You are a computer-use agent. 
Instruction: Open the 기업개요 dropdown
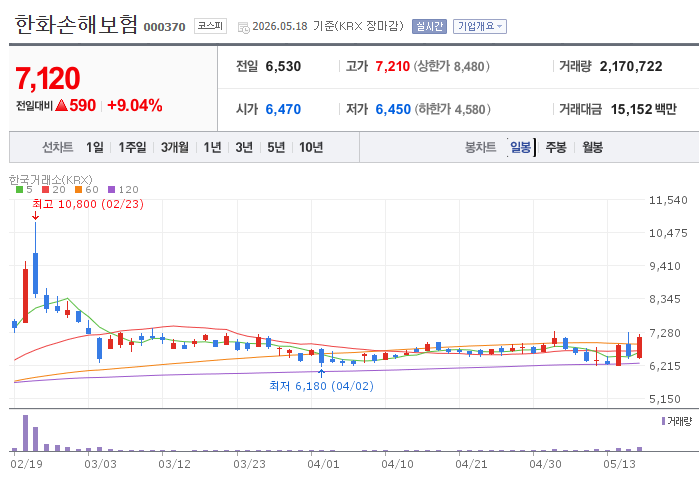(480, 26)
